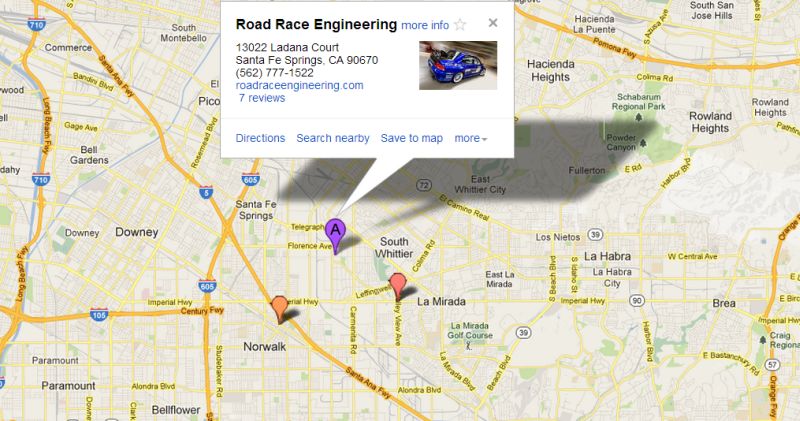Viewport: 800px width, 421px height.
Task: Open the 'more info' link
Action: pyautogui.click(x=425, y=25)
